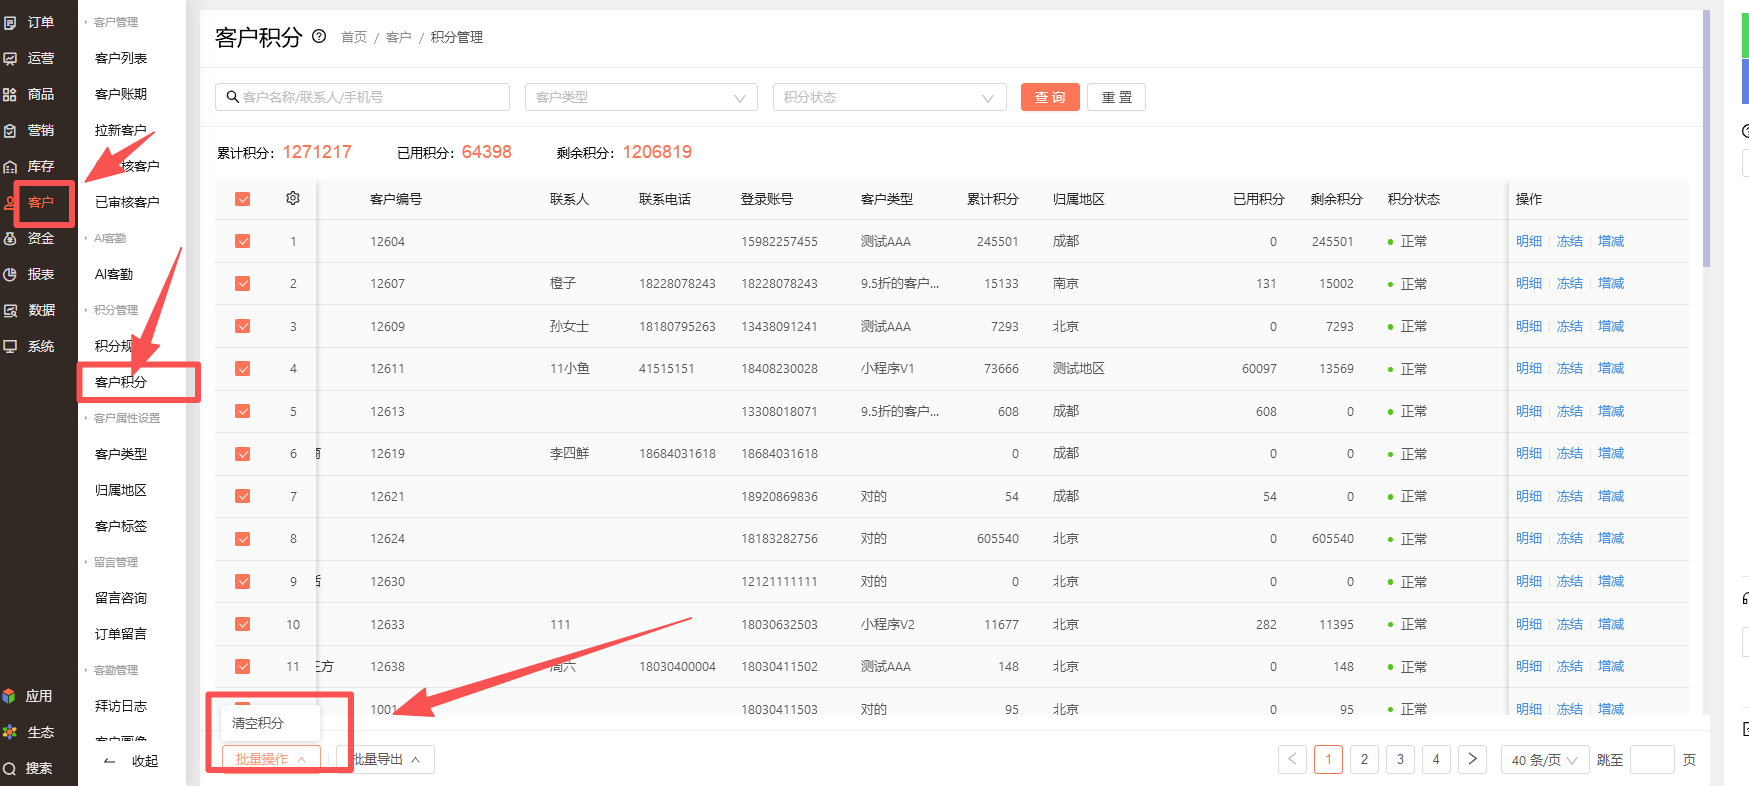Image resolution: width=1749 pixels, height=786 pixels.
Task: Select the 客户 section icon in the sidebar
Action: (x=10, y=203)
